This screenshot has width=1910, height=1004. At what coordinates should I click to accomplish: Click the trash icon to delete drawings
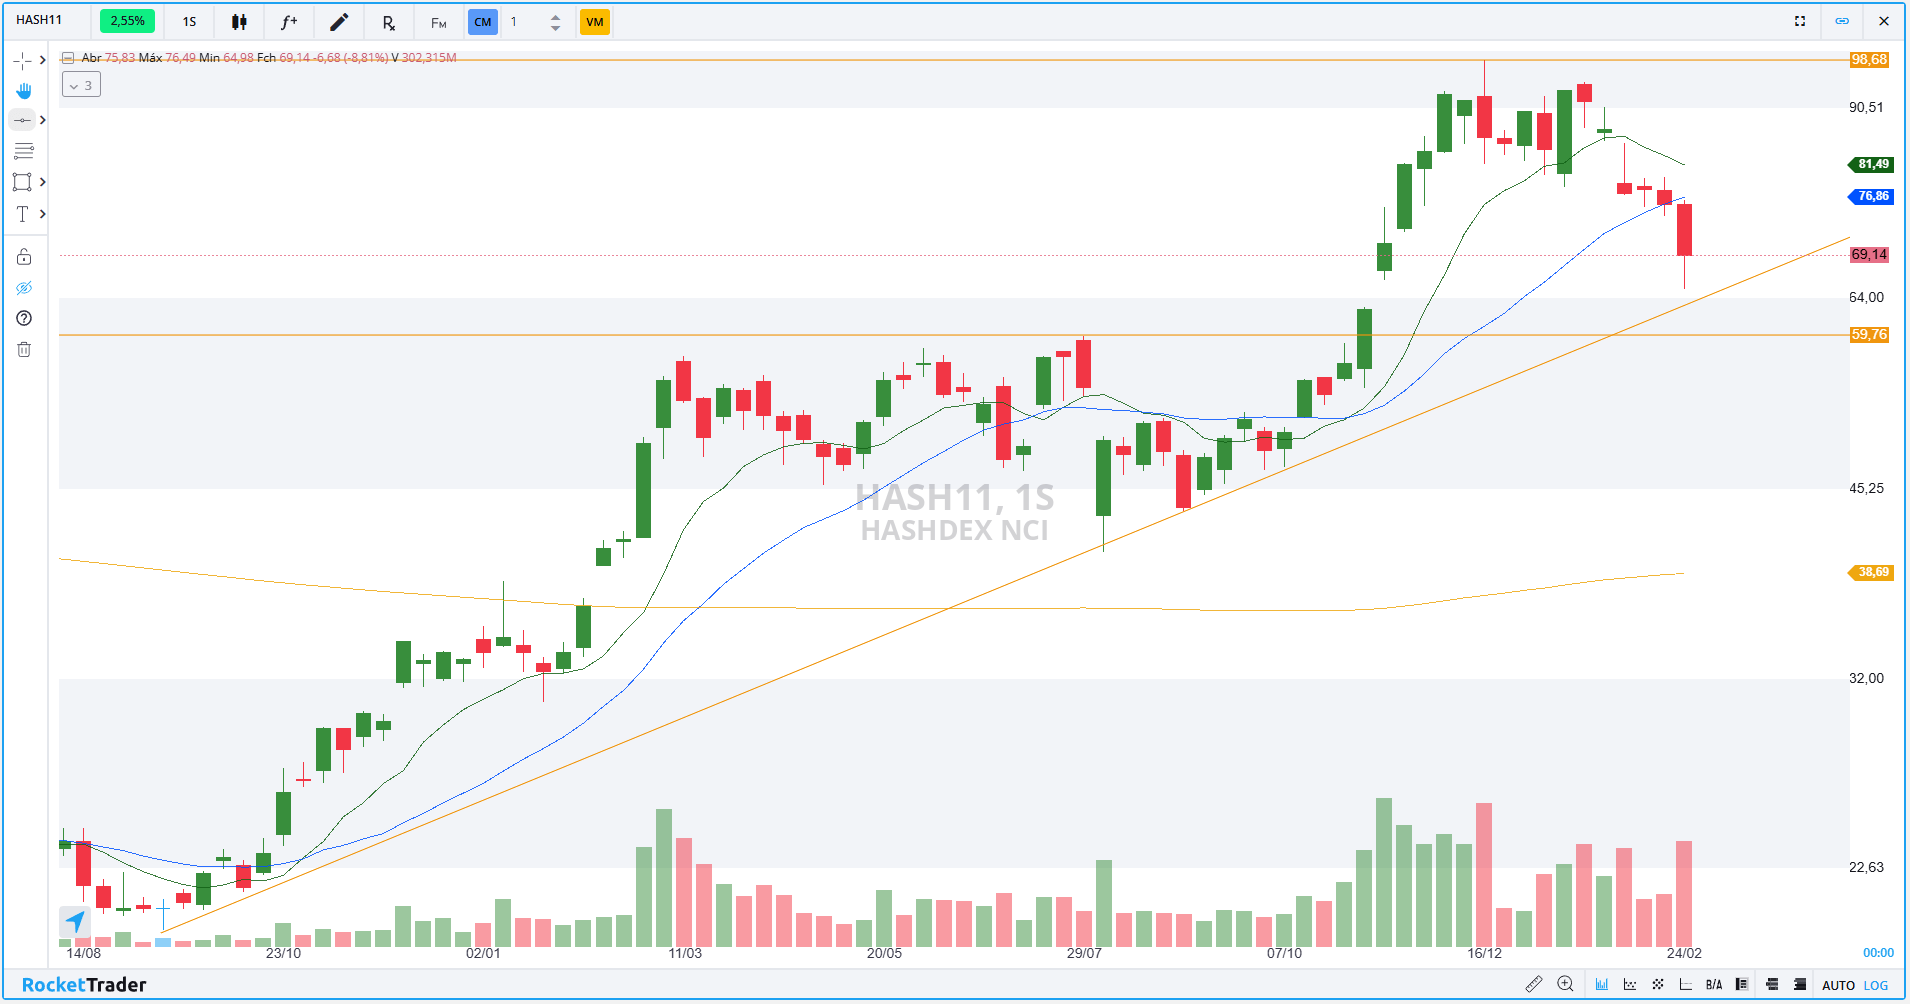(x=22, y=349)
